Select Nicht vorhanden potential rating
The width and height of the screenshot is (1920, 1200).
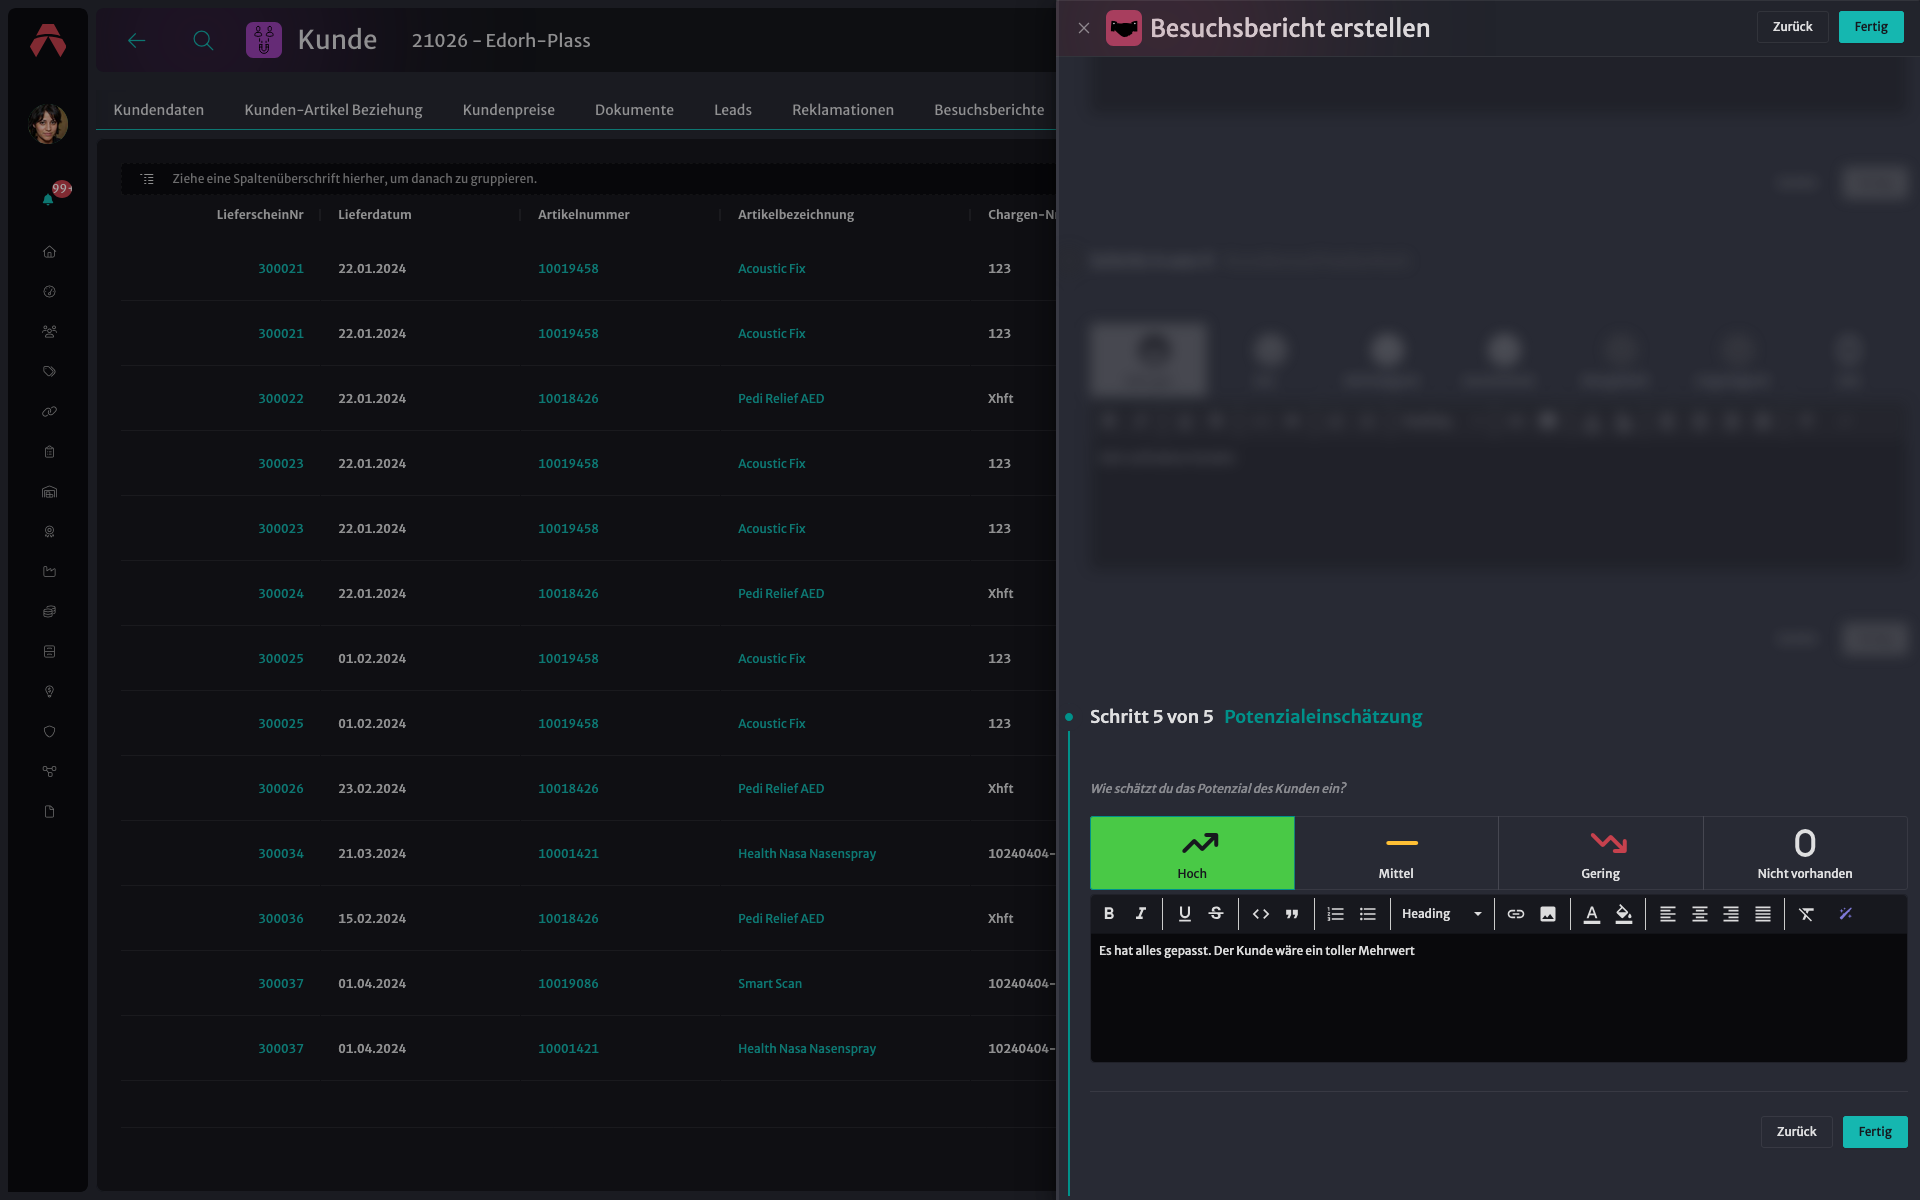pos(1805,853)
